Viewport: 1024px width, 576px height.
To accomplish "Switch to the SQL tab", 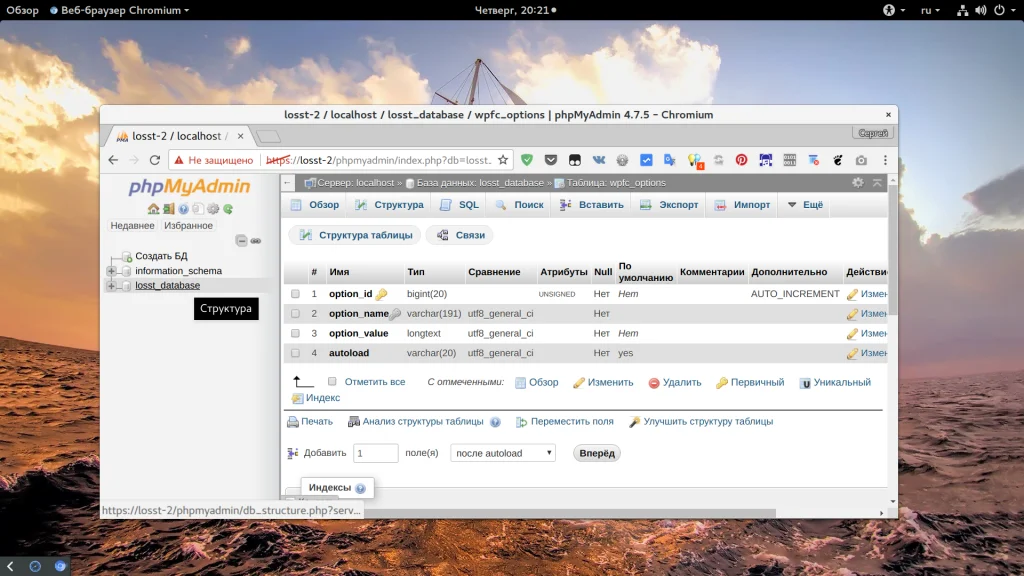I will click(460, 204).
